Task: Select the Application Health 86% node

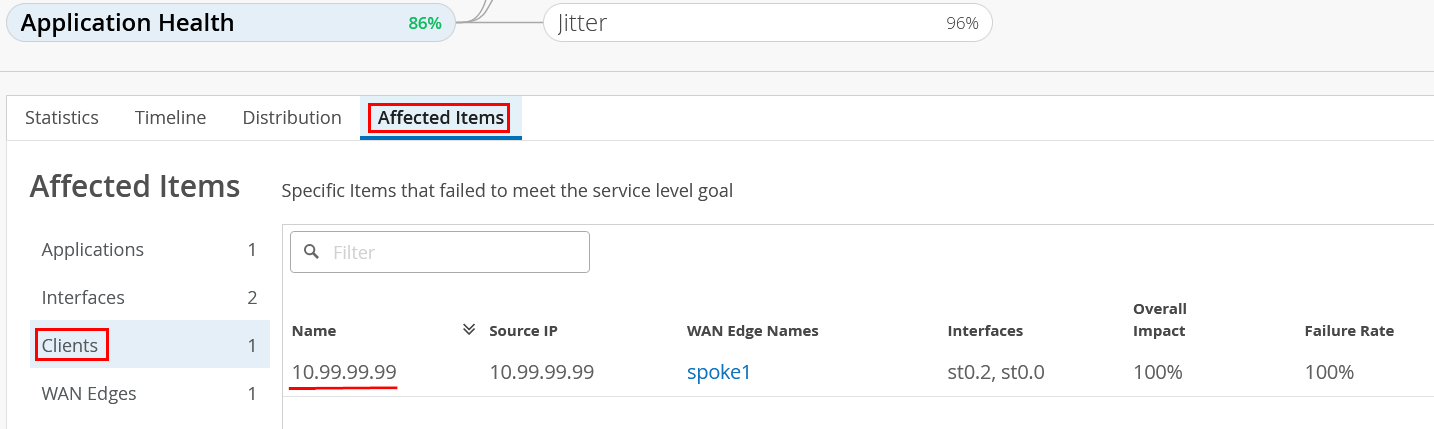Action: tap(230, 23)
